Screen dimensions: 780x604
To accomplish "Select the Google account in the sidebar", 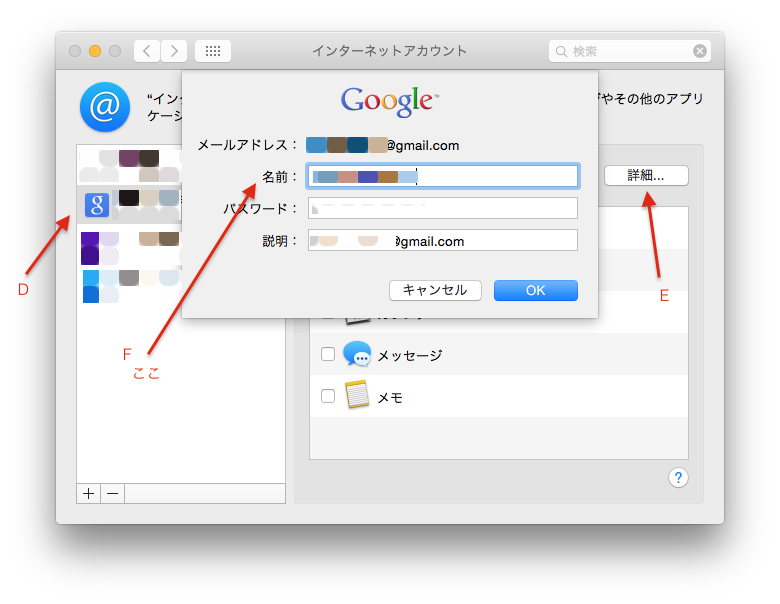I will pos(129,204).
